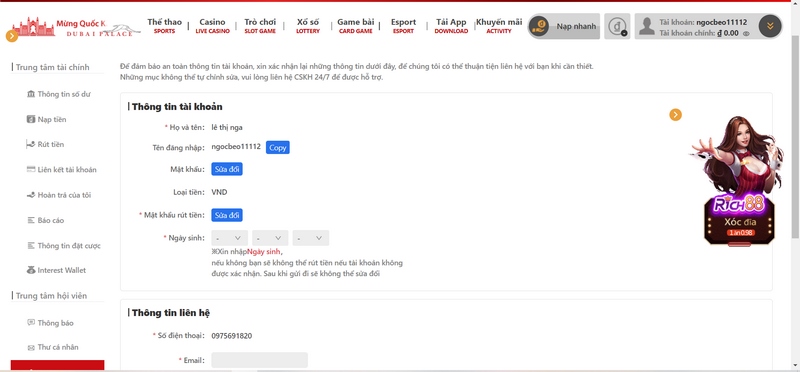This screenshot has width=800, height=372.
Task: Click Sửa đổi for Mật khẩu rút tiền
Action: coord(227,215)
